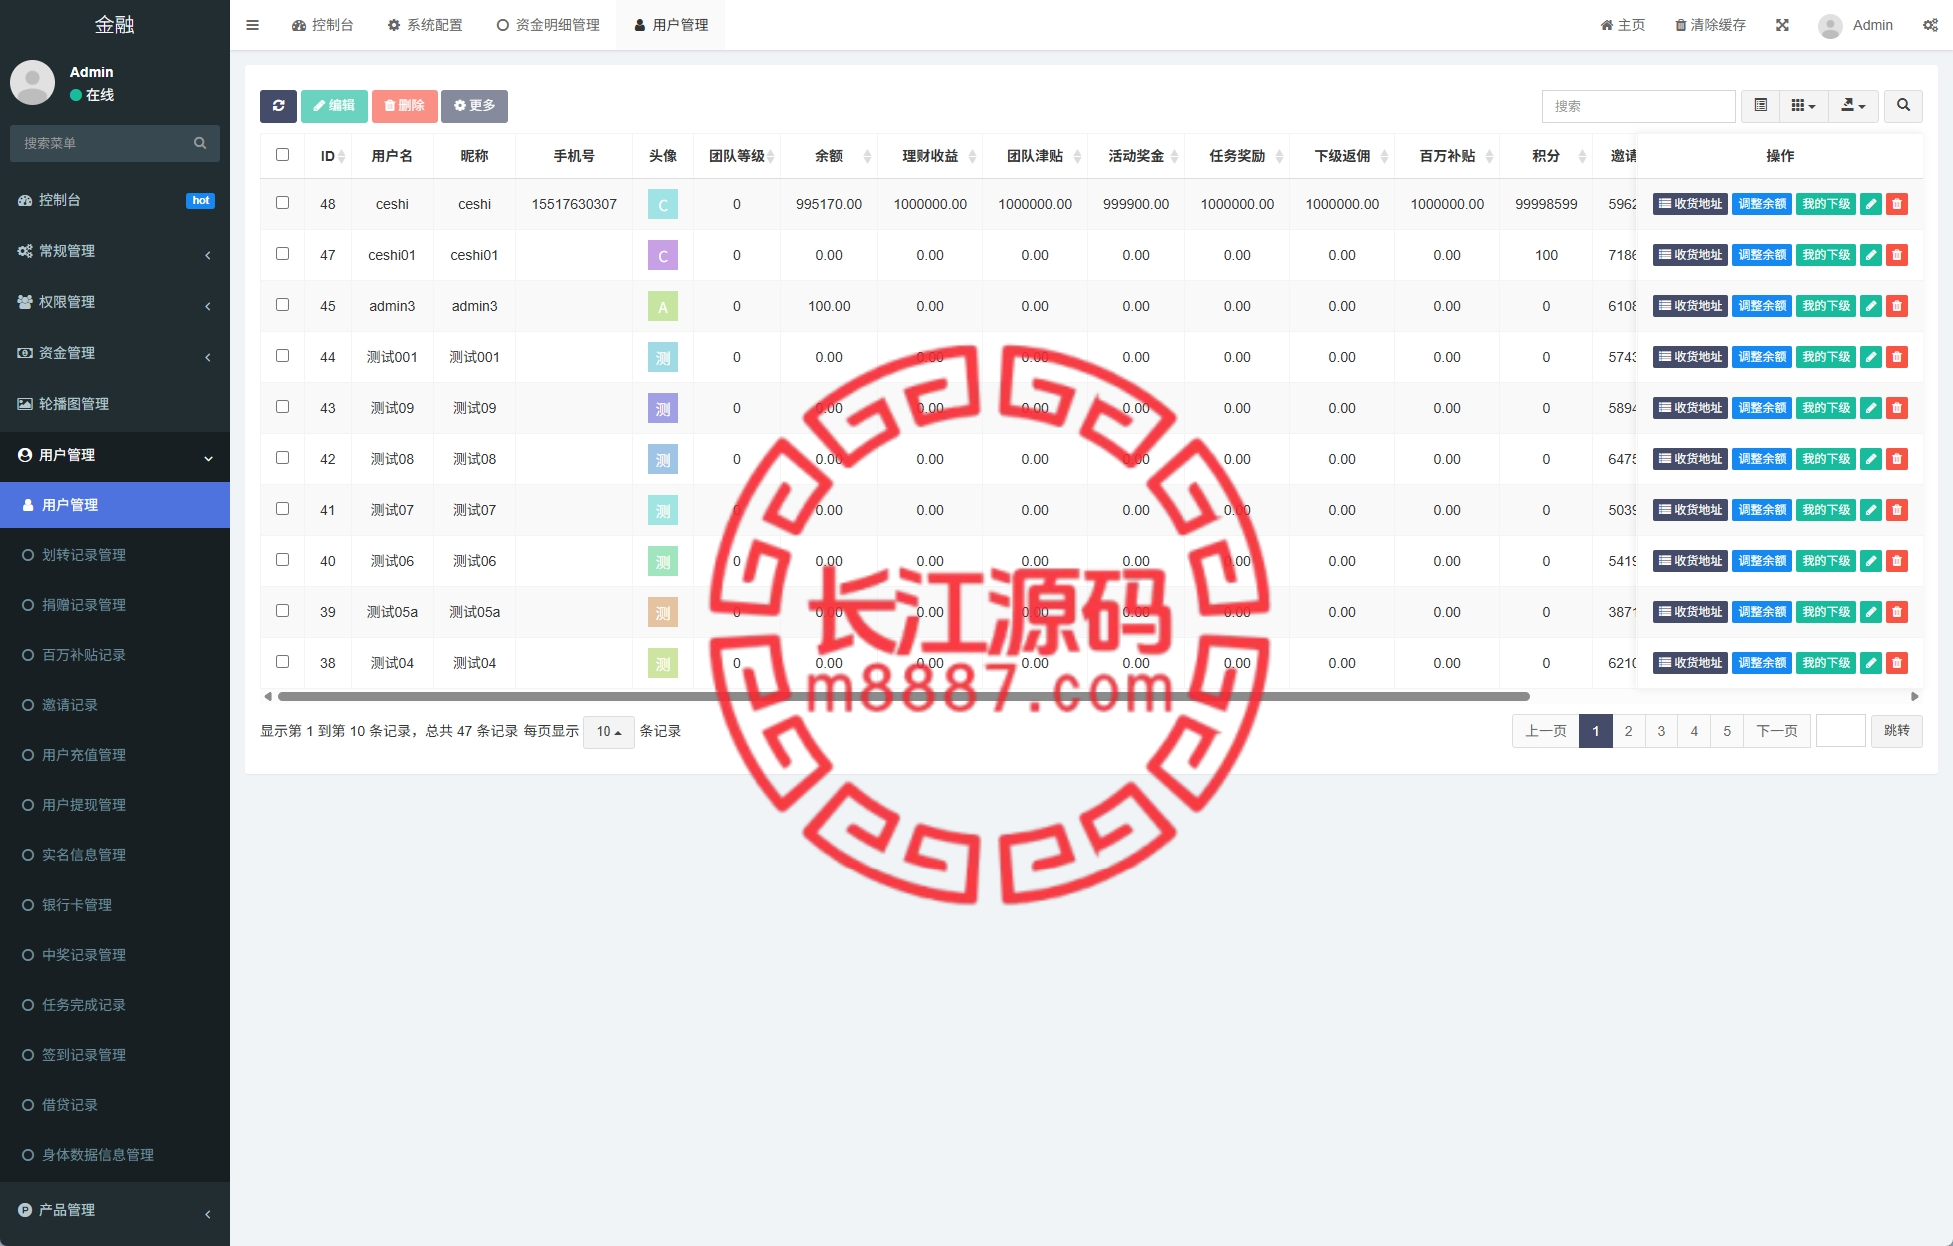Click the Admin avatar in top bar
This screenshot has height=1246, width=1953.
click(1830, 26)
